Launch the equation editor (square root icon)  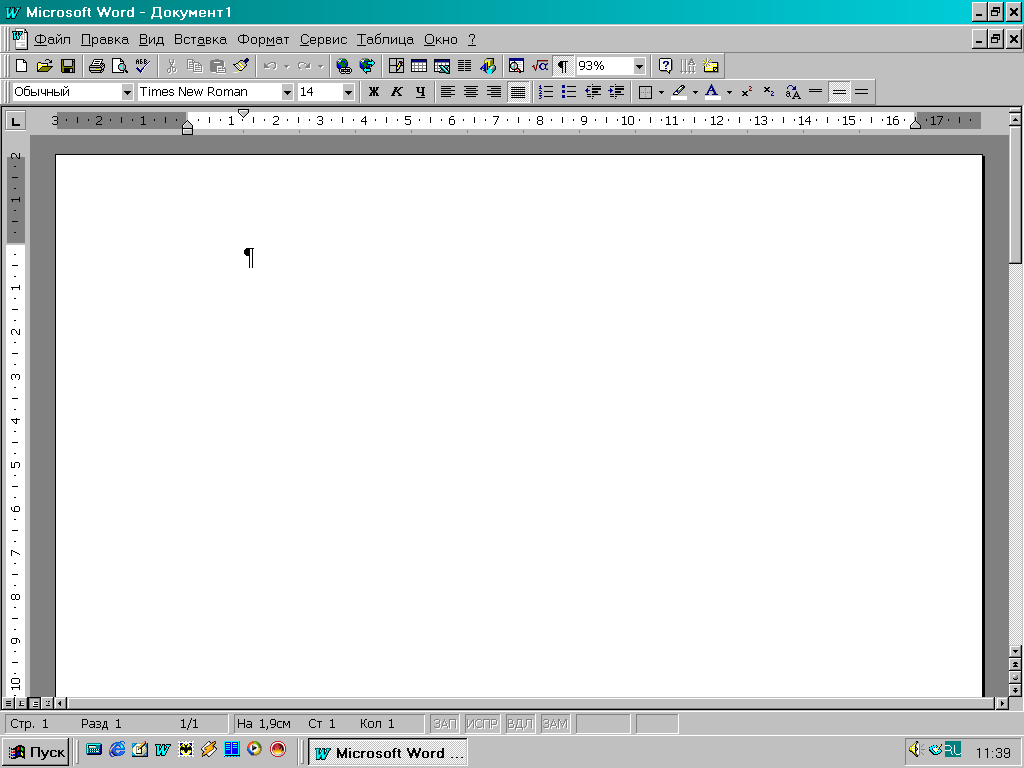[x=539, y=66]
